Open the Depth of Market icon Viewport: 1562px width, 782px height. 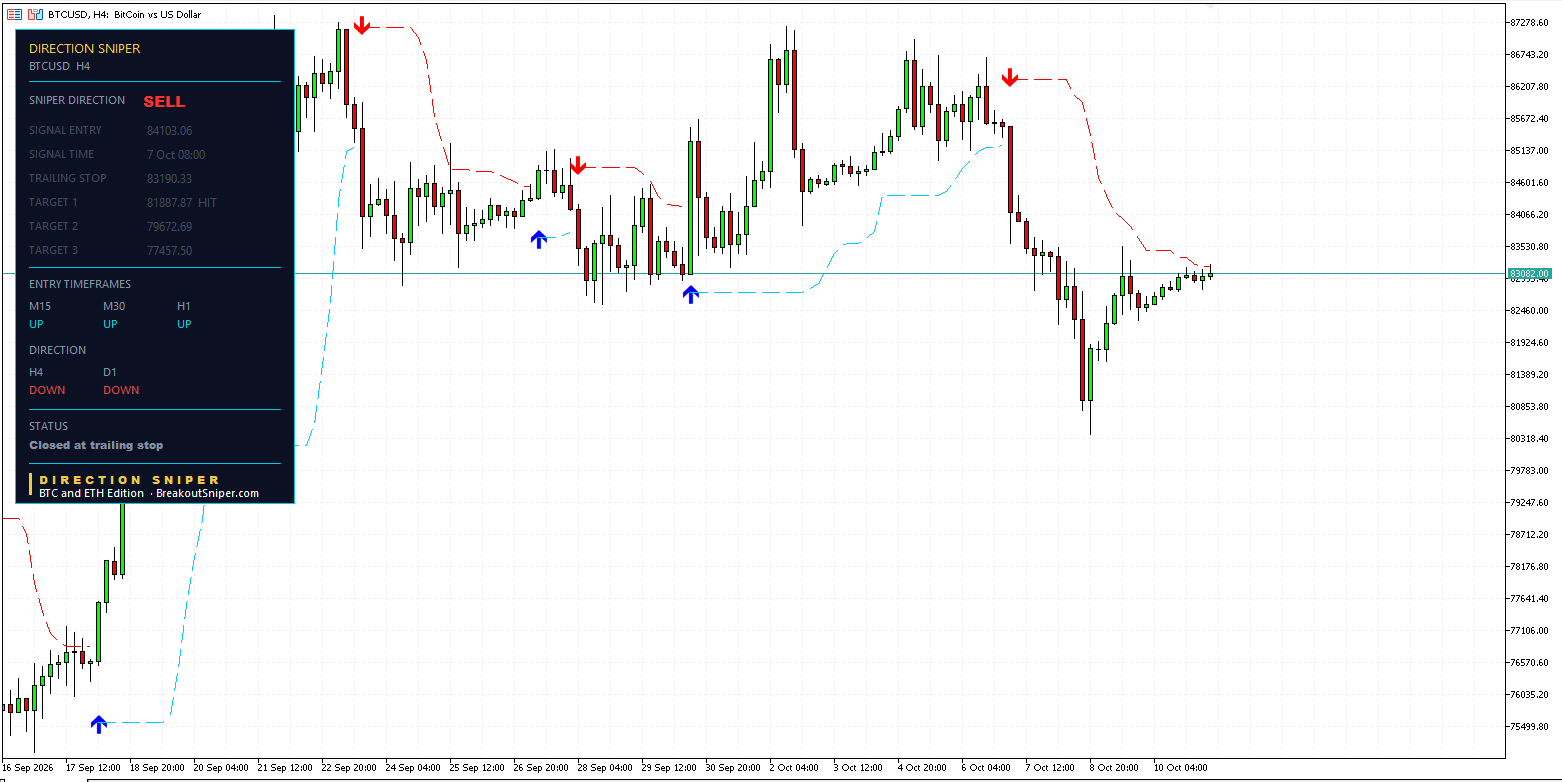14,15
